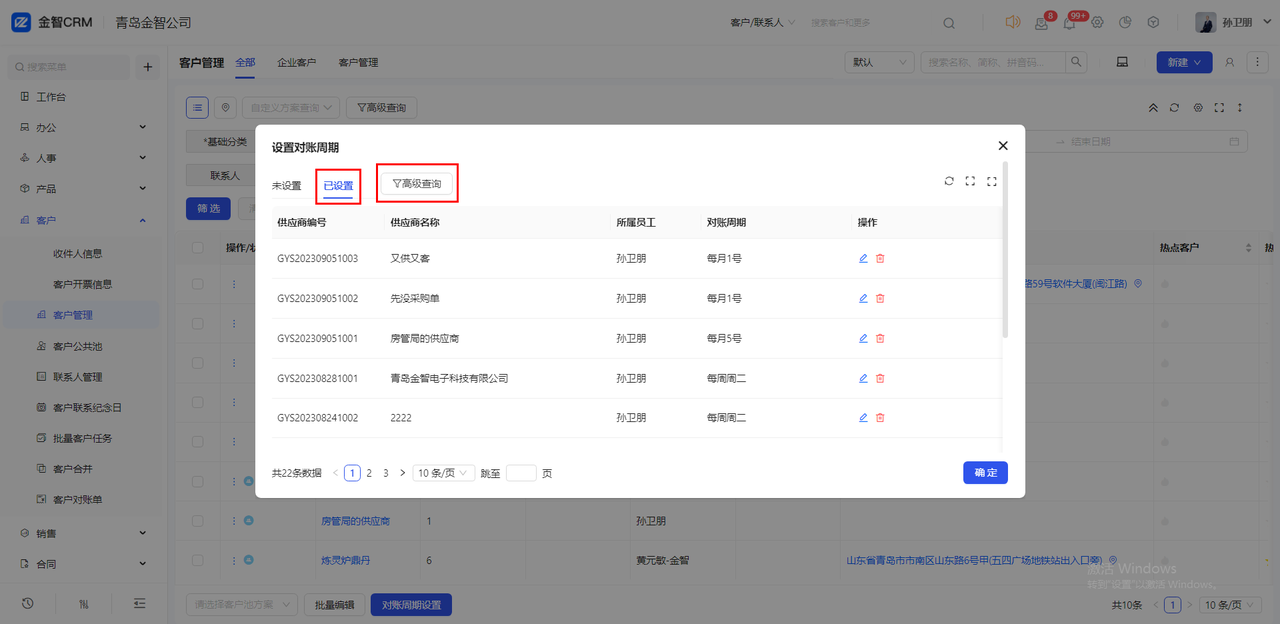
Task: Delete the supplier named 2222
Action: (880, 417)
